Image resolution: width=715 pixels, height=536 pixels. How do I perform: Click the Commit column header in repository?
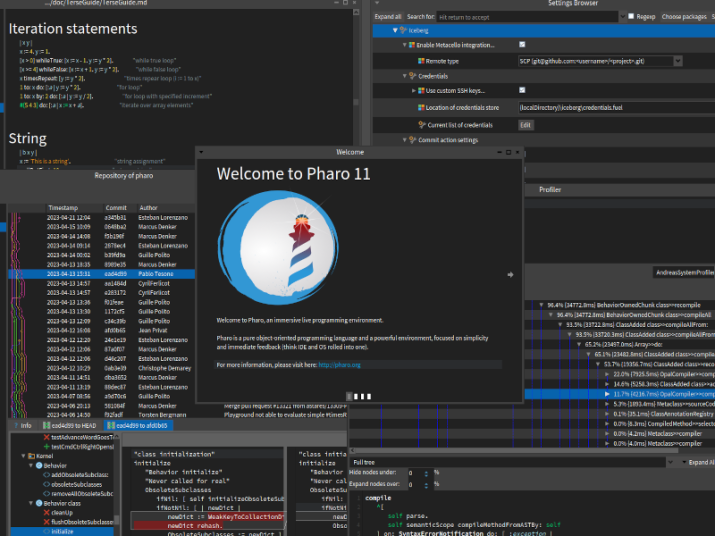(116, 208)
